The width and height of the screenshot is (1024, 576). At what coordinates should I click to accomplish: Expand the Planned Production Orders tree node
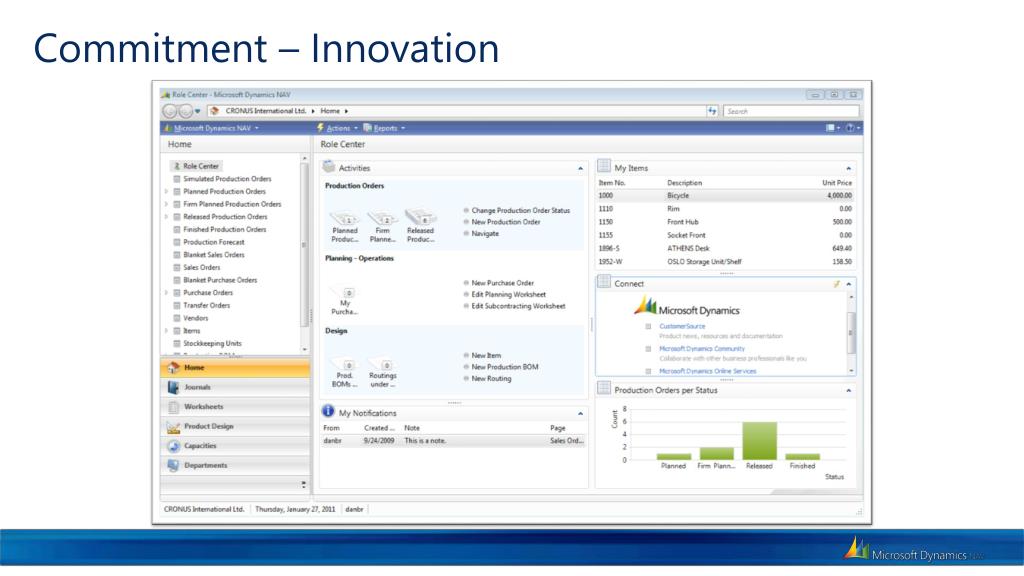coord(167,191)
